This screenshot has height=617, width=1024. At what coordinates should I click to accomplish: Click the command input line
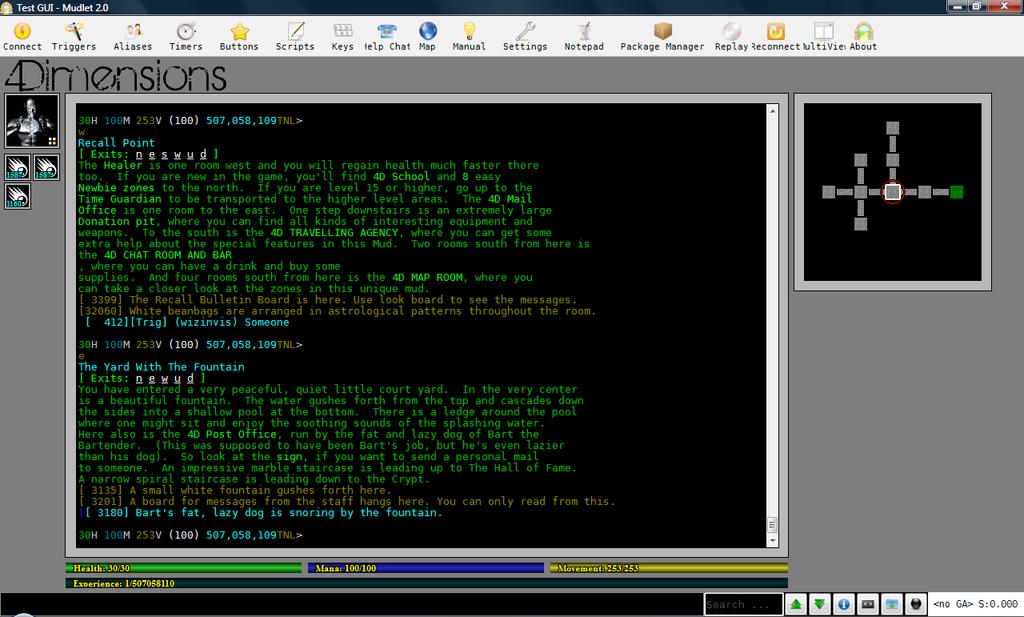[351, 605]
